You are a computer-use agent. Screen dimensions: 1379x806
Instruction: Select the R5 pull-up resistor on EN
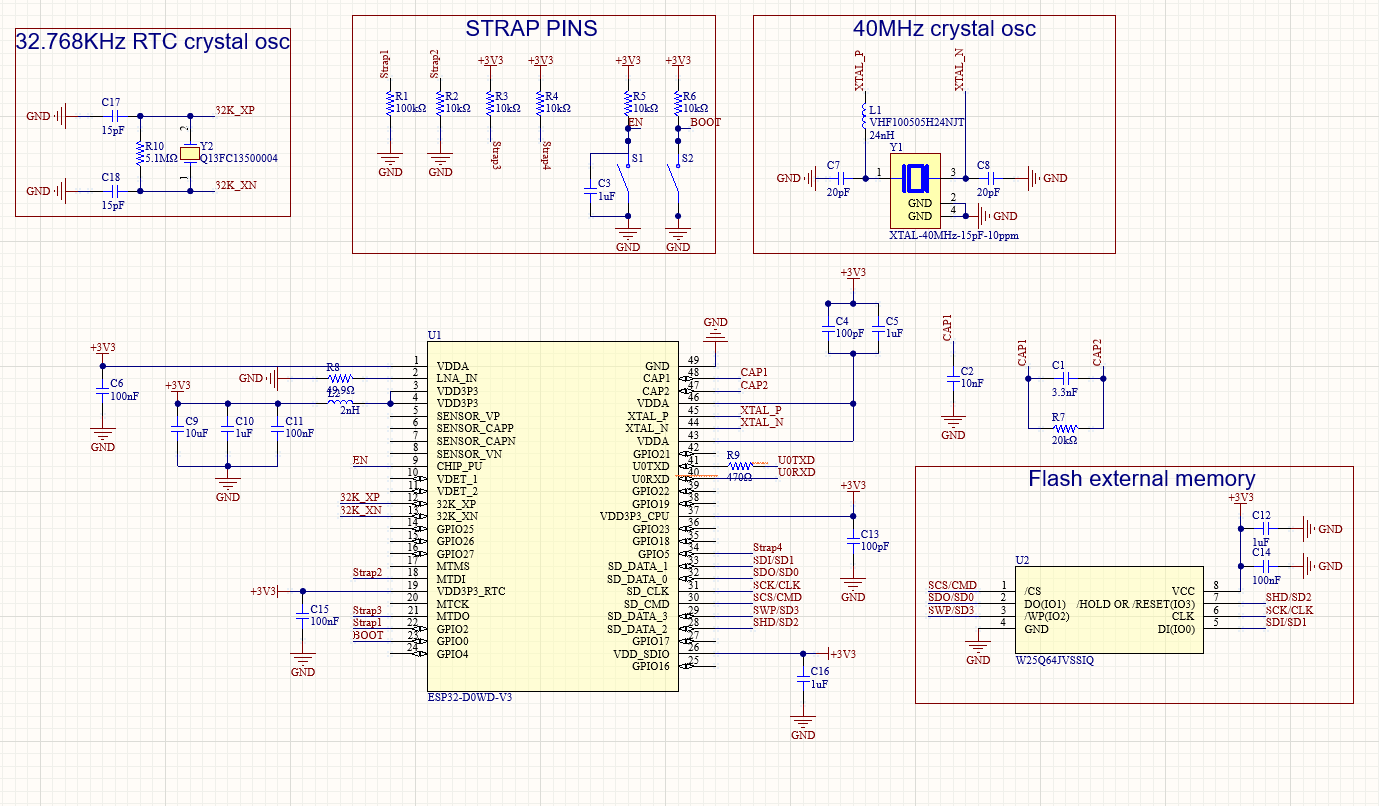pos(628,104)
